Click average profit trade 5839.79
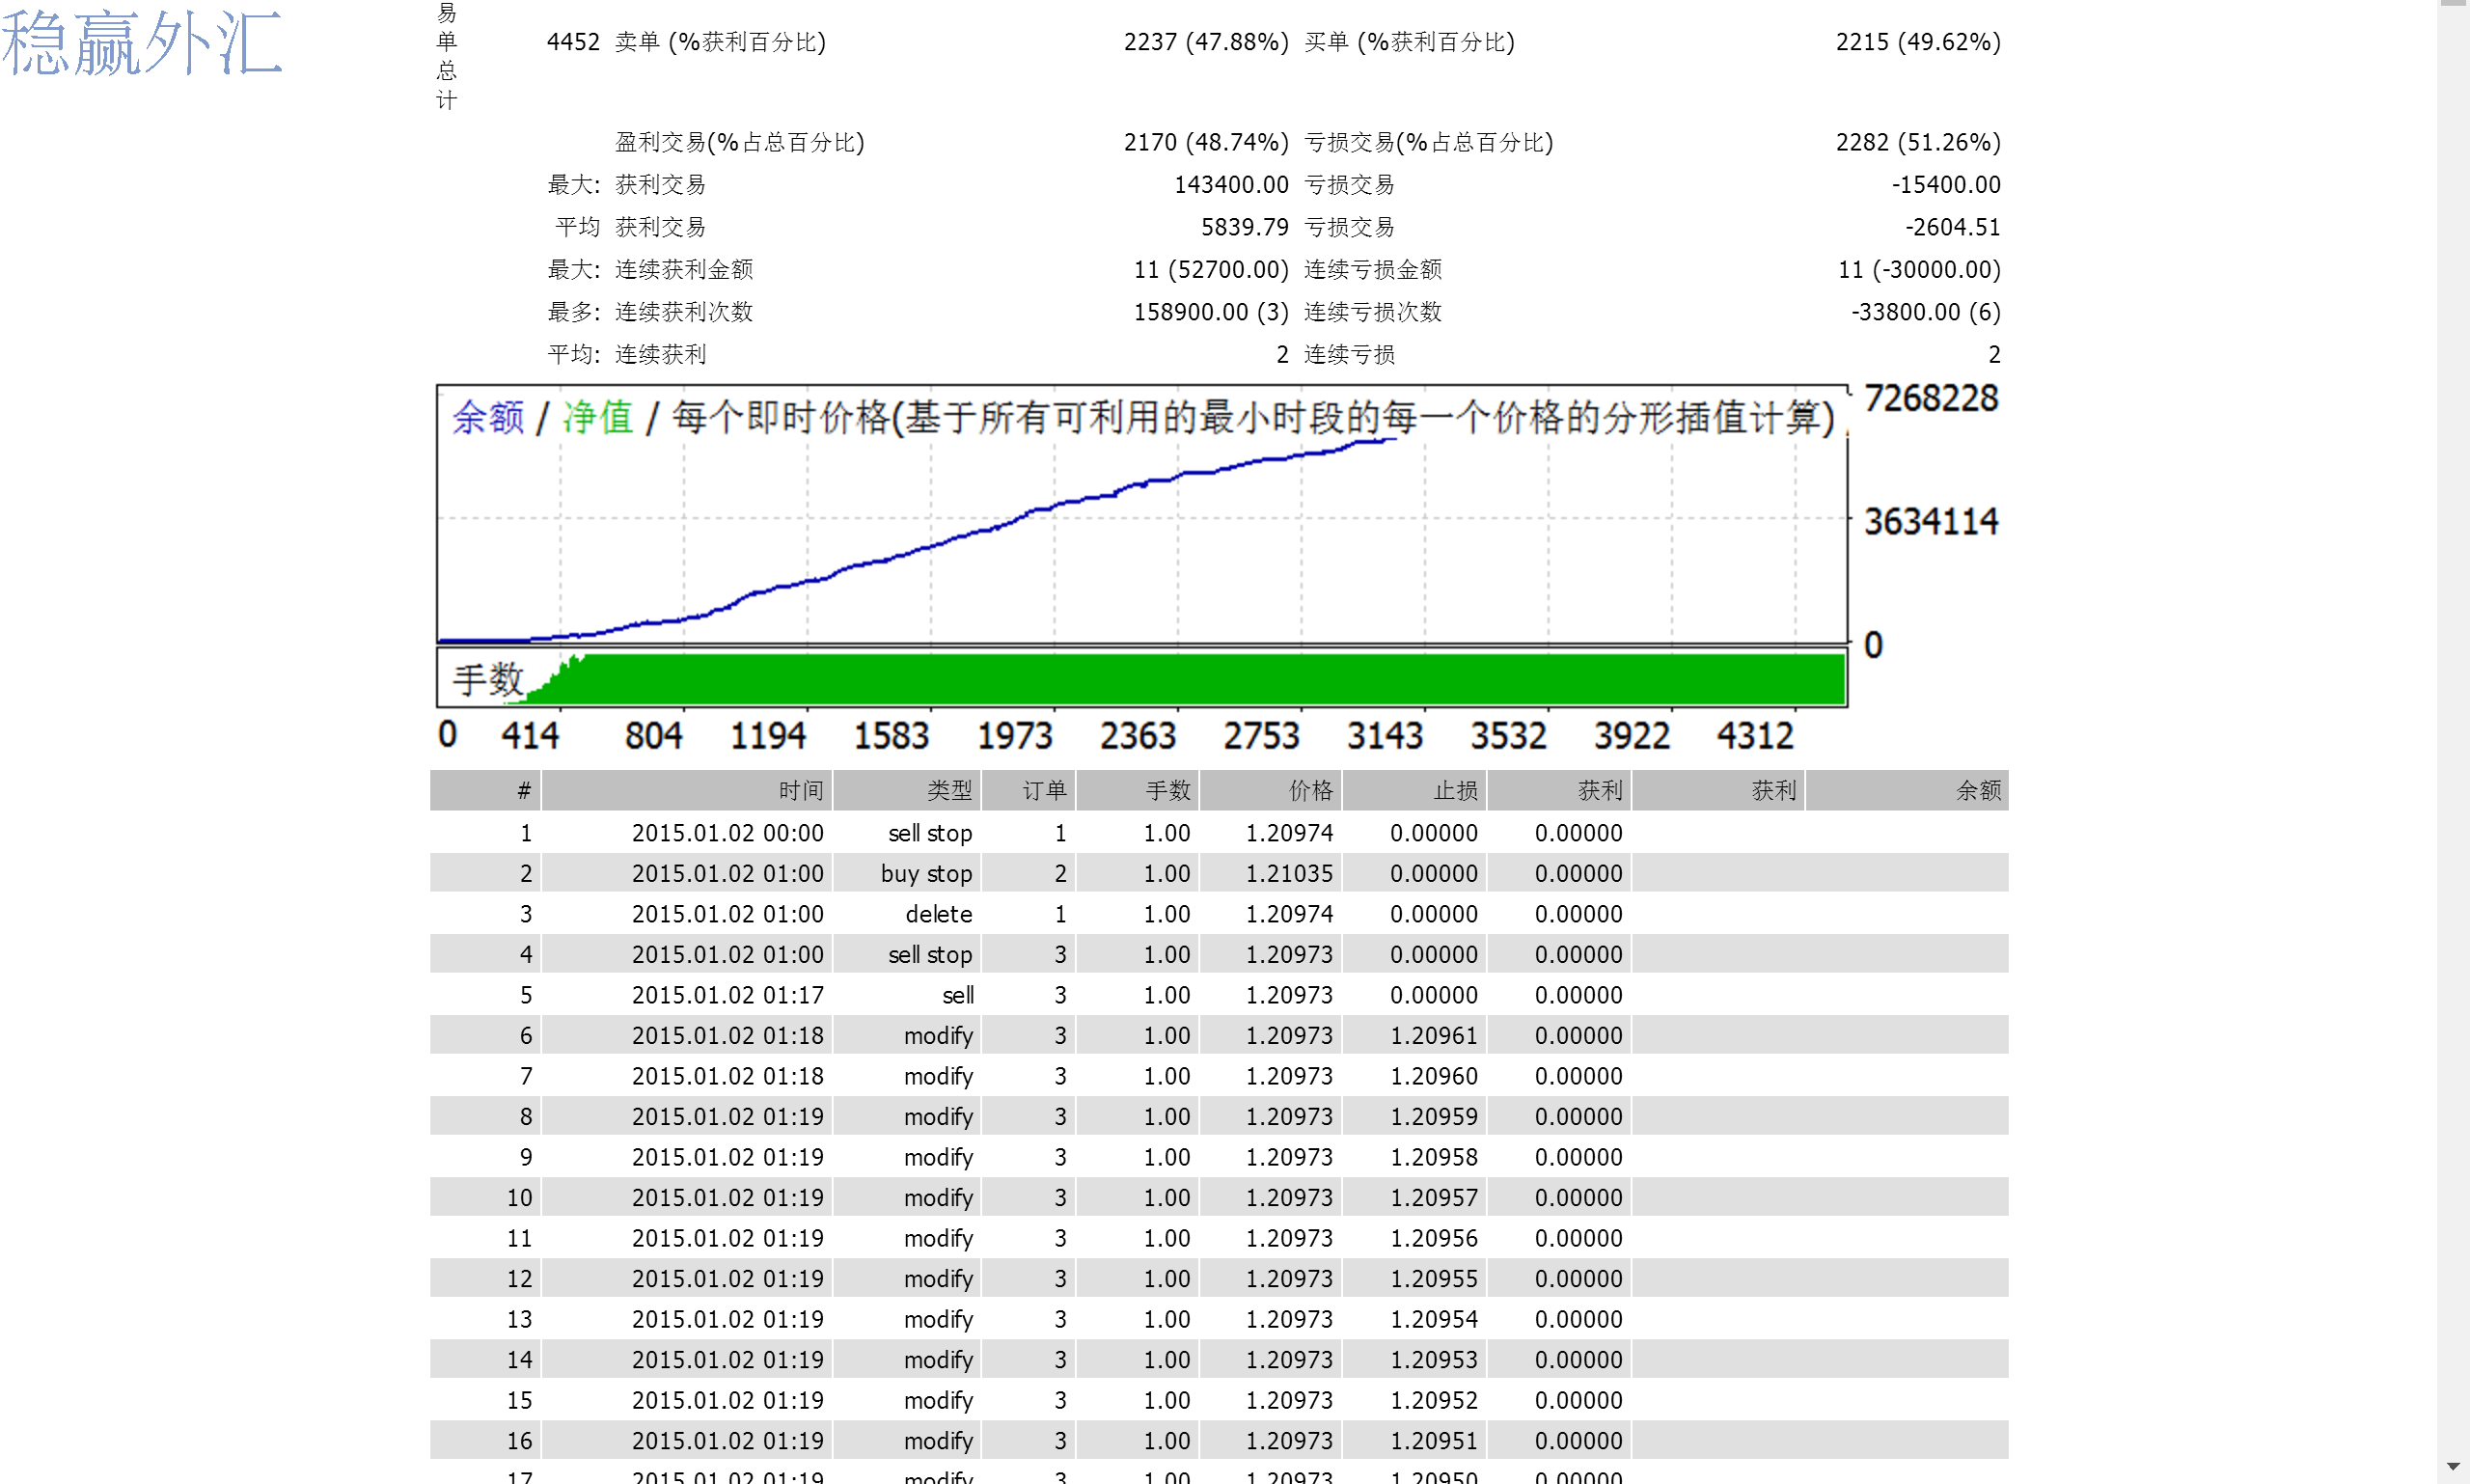Image resolution: width=2470 pixels, height=1484 pixels. pos(1244,227)
